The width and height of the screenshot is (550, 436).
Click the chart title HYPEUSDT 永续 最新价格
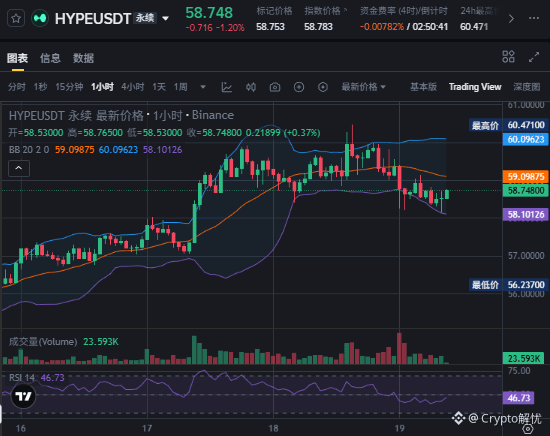tap(76, 115)
